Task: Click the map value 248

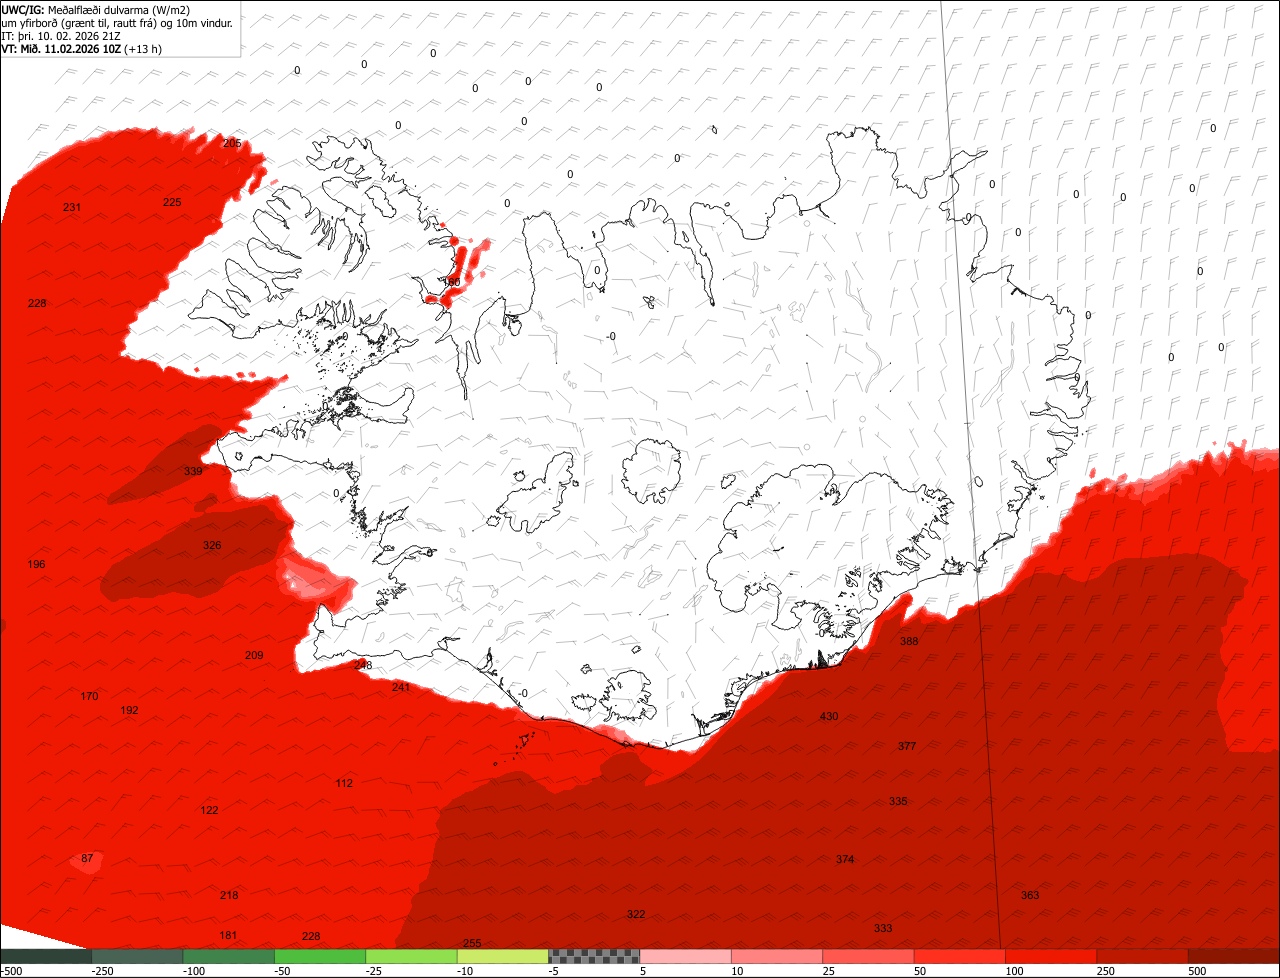Action: tap(362, 666)
